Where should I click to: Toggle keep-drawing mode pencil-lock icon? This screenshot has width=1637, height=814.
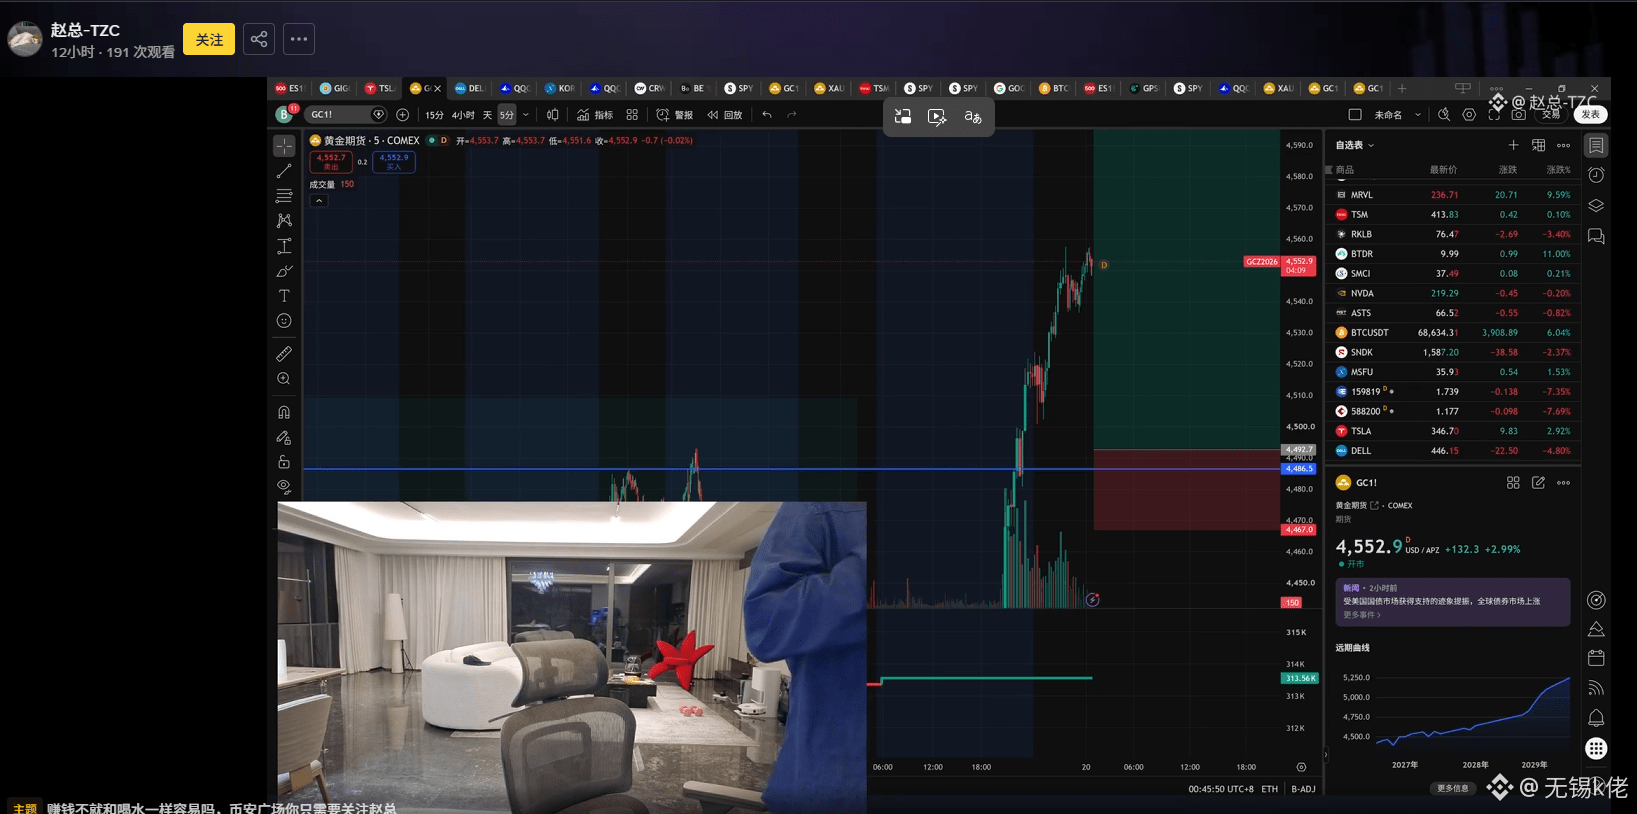(284, 437)
